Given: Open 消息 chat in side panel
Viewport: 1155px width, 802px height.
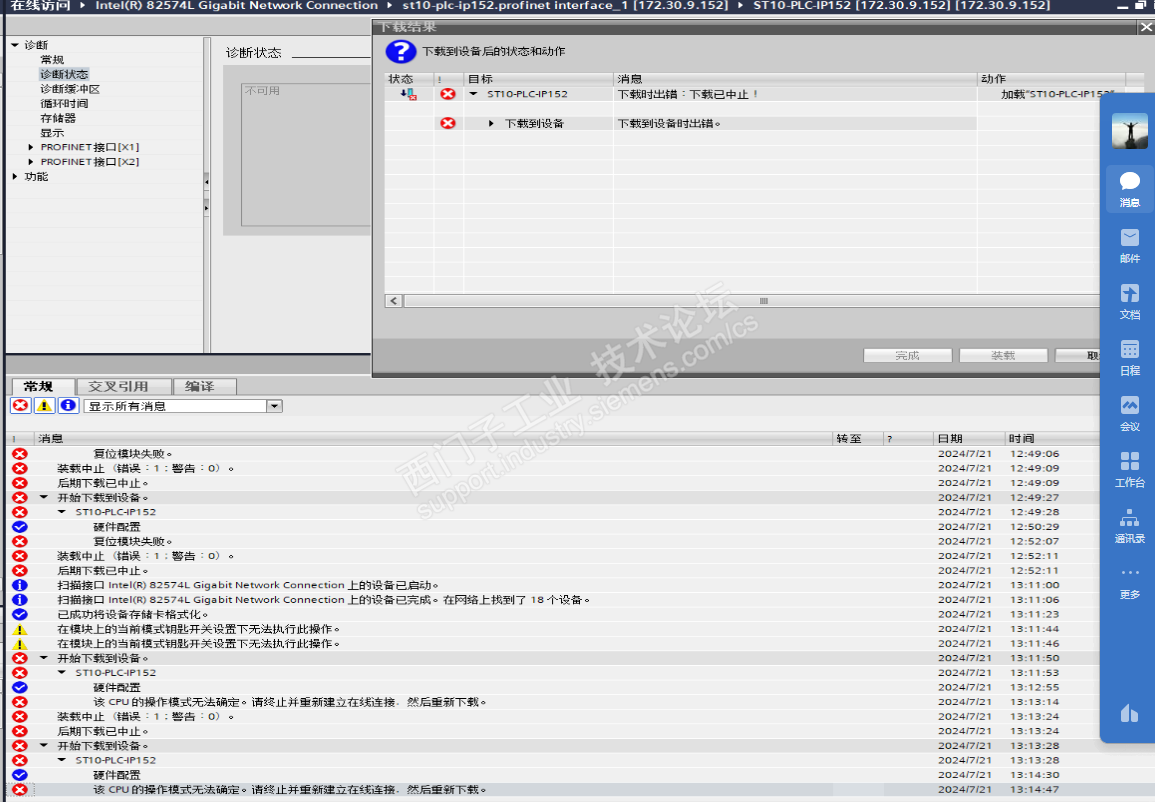Looking at the screenshot, I should [x=1129, y=189].
